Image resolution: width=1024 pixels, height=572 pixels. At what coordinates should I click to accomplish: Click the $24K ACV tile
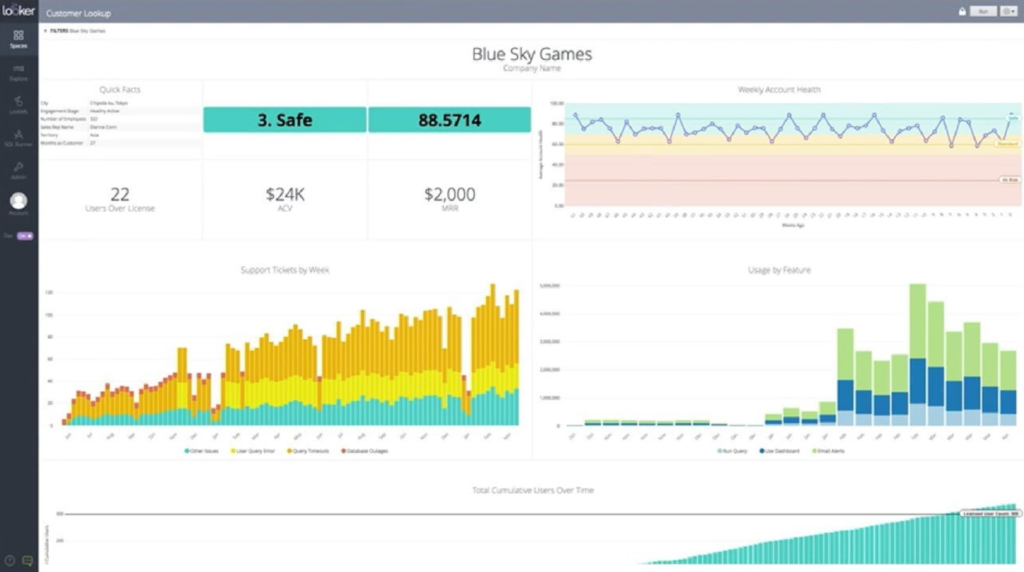tap(285, 199)
